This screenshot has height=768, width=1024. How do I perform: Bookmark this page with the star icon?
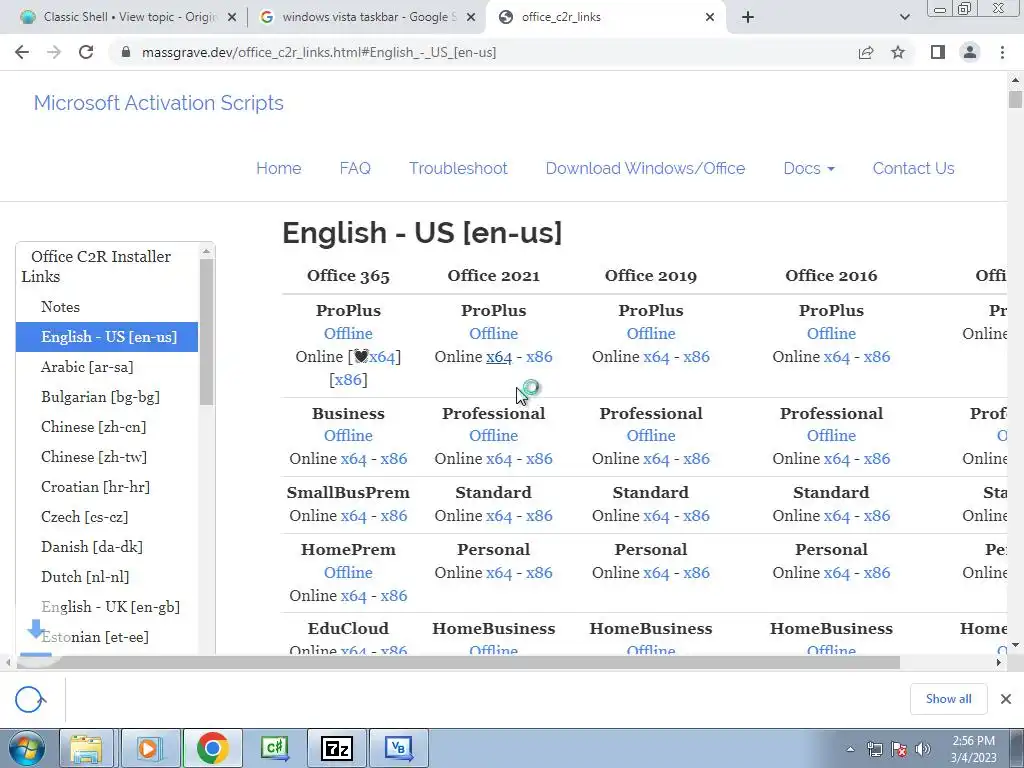898,52
